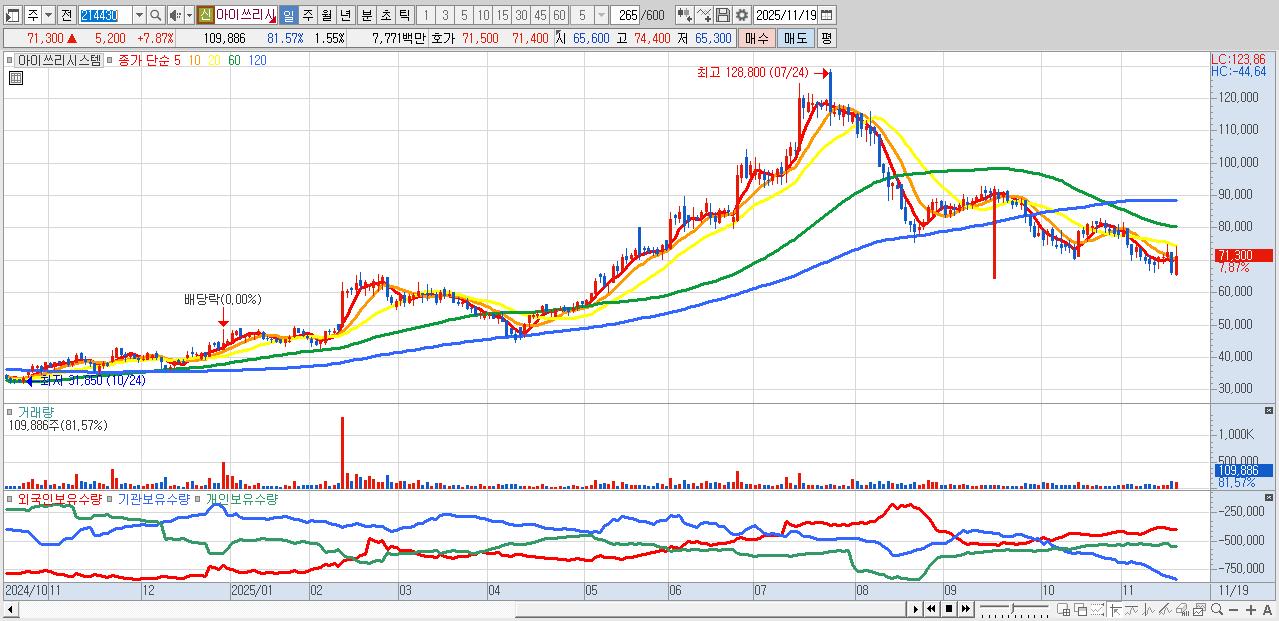Select the 년 yearly period button
Screen dimensions: 1279x621
tap(344, 15)
